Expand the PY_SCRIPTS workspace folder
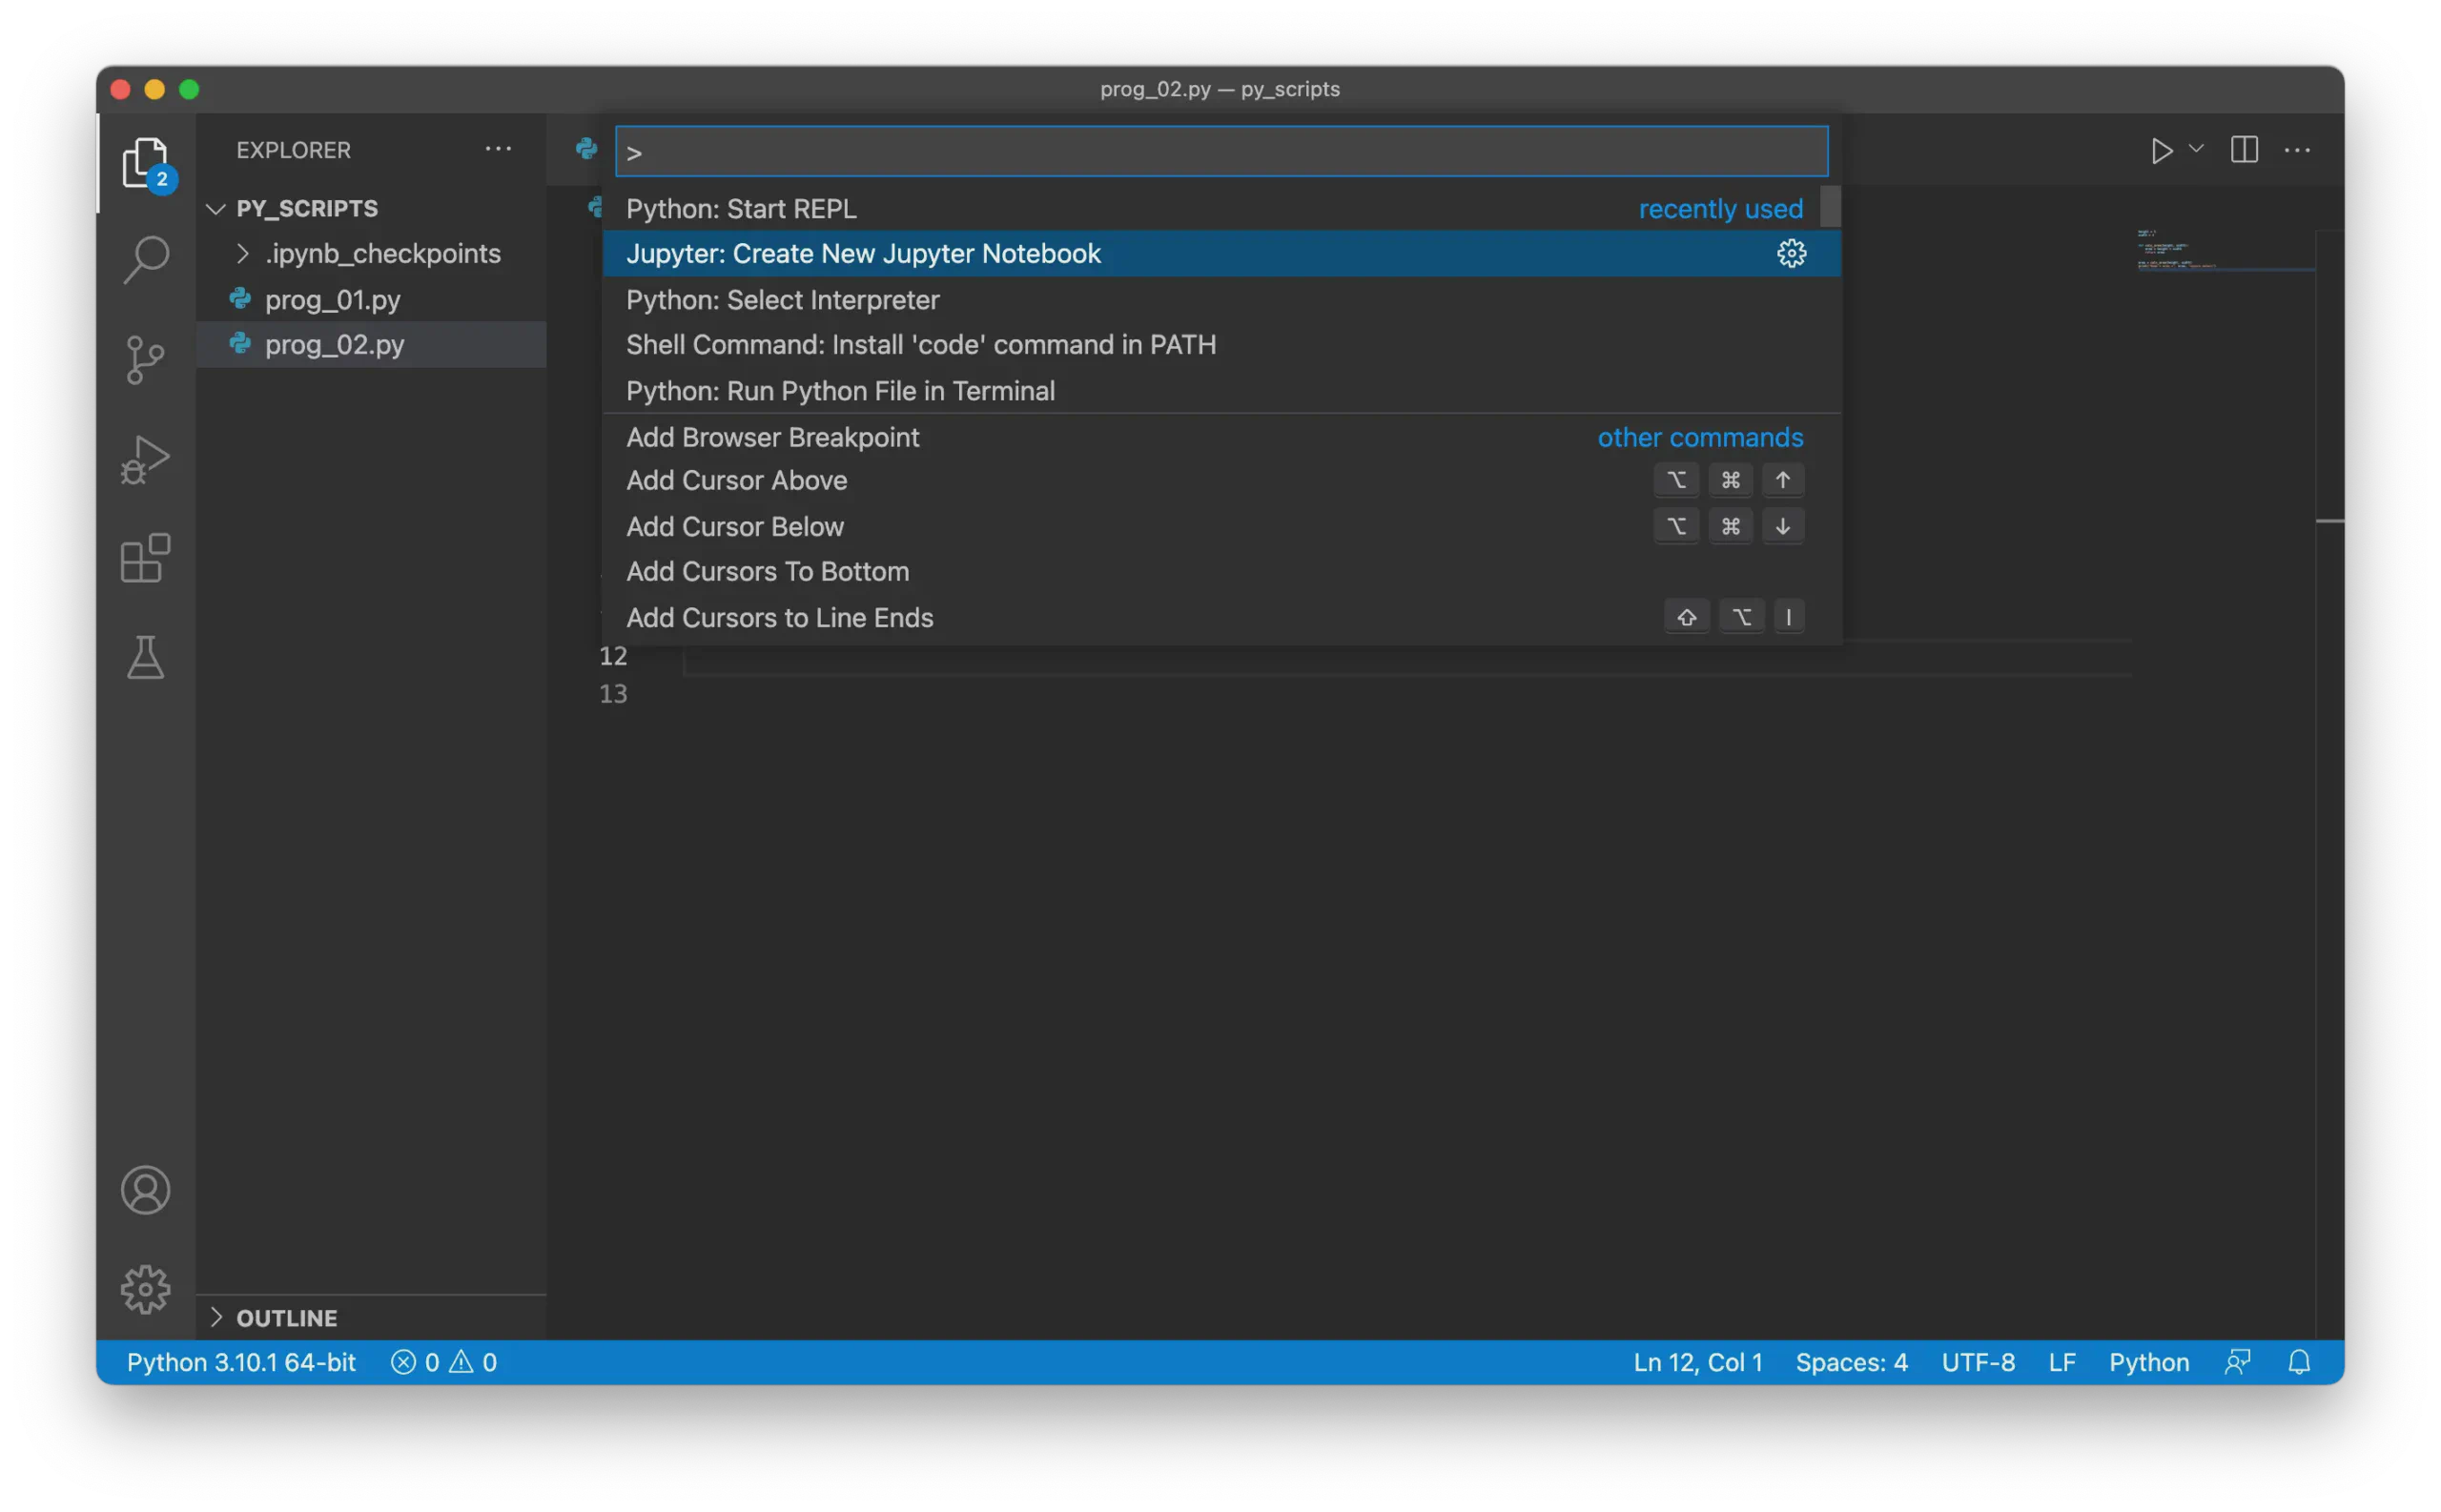2441x1512 pixels. tap(213, 208)
